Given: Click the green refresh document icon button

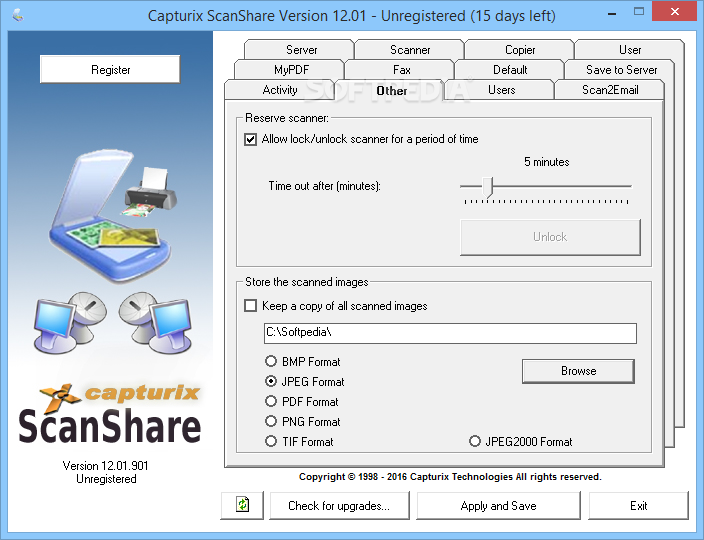Looking at the screenshot, I should pos(242,505).
